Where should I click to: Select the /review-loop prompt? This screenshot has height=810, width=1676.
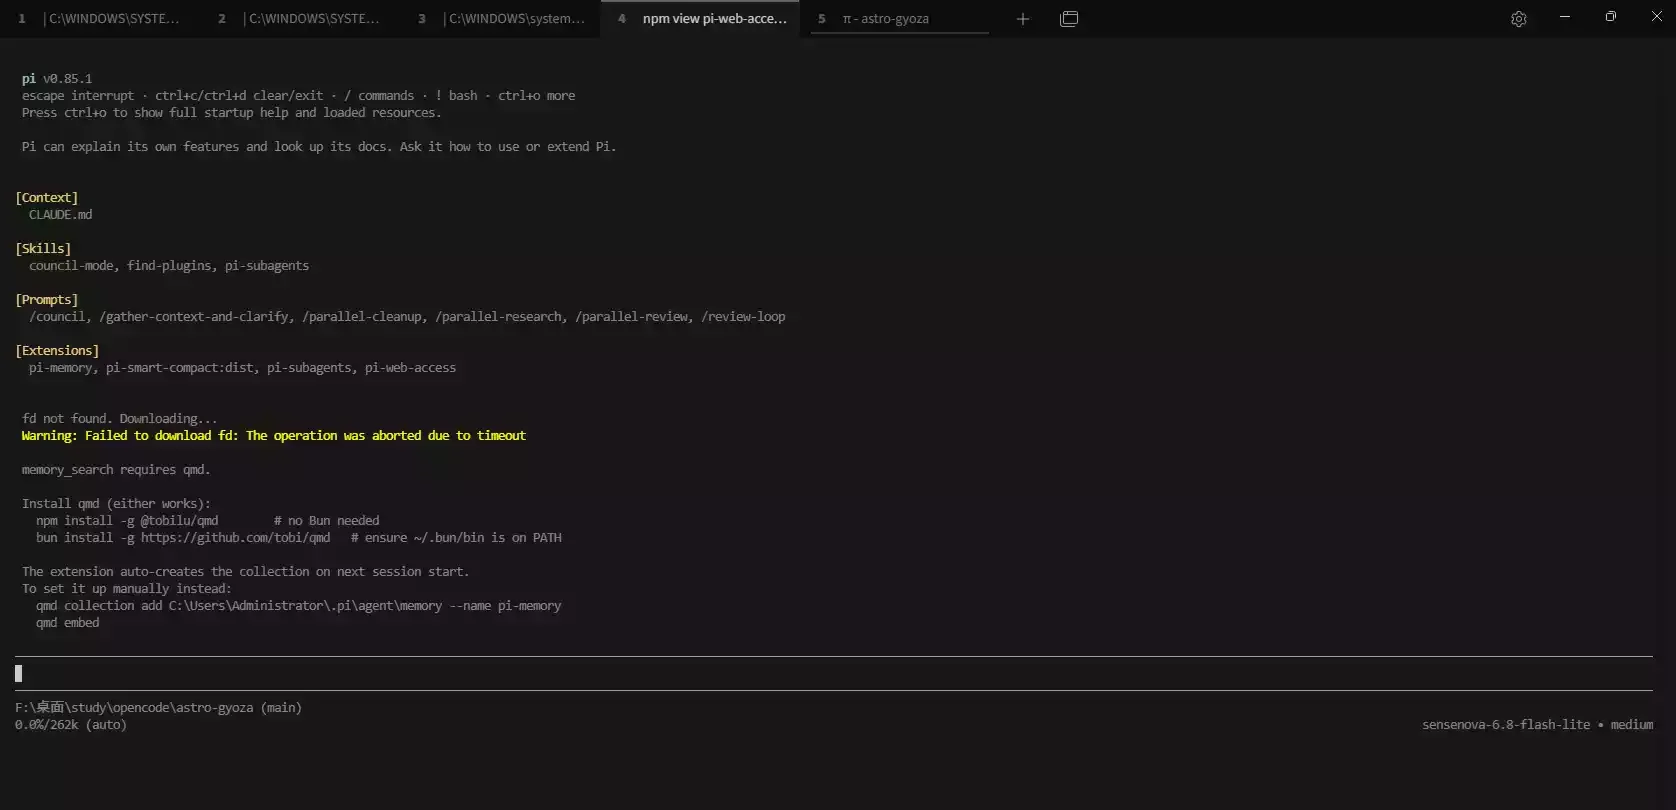[x=743, y=317]
